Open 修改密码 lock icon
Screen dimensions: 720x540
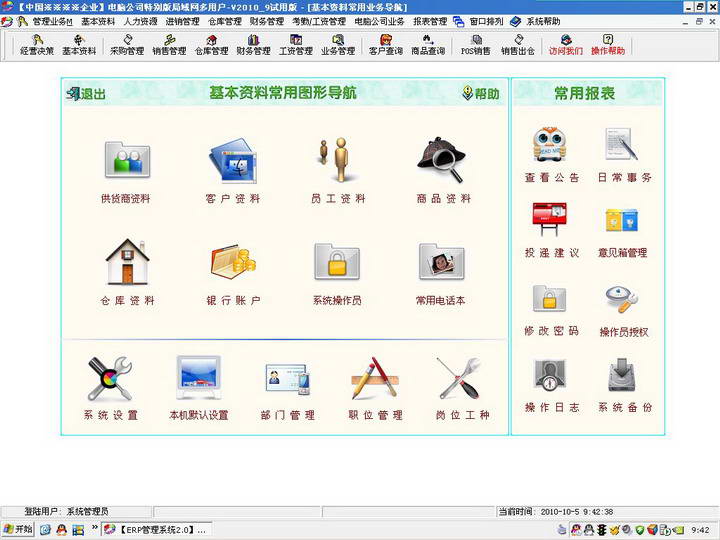pos(550,298)
